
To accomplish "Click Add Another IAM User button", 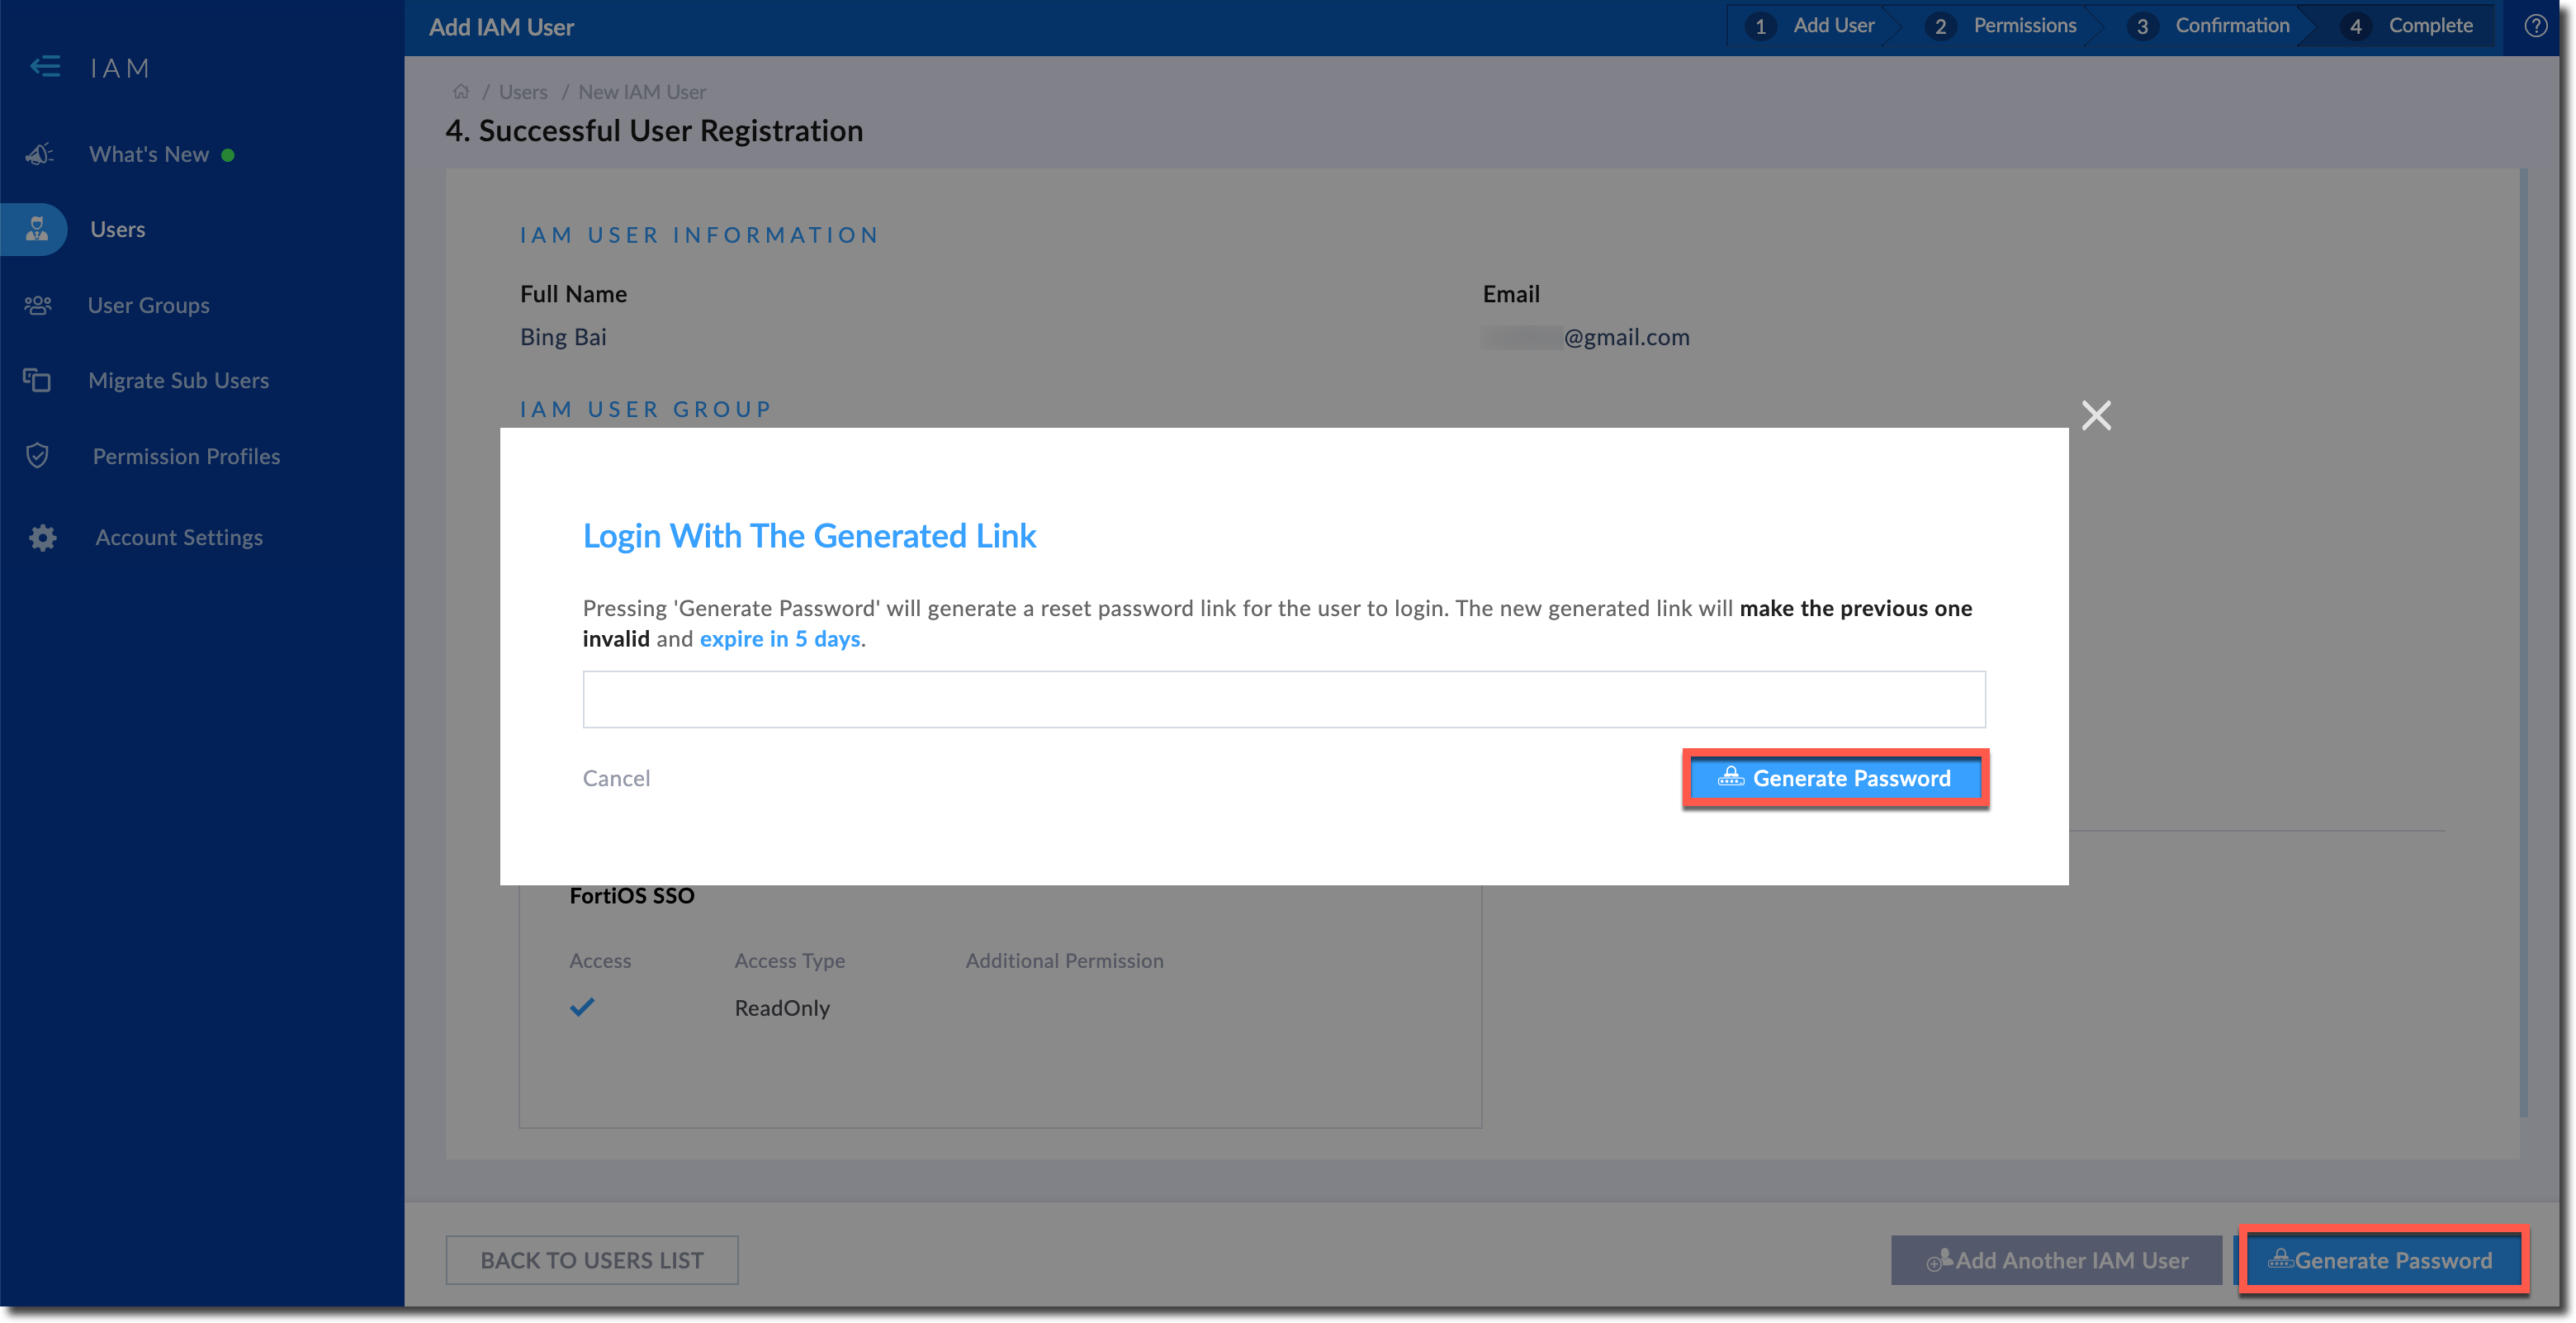I will (2056, 1260).
